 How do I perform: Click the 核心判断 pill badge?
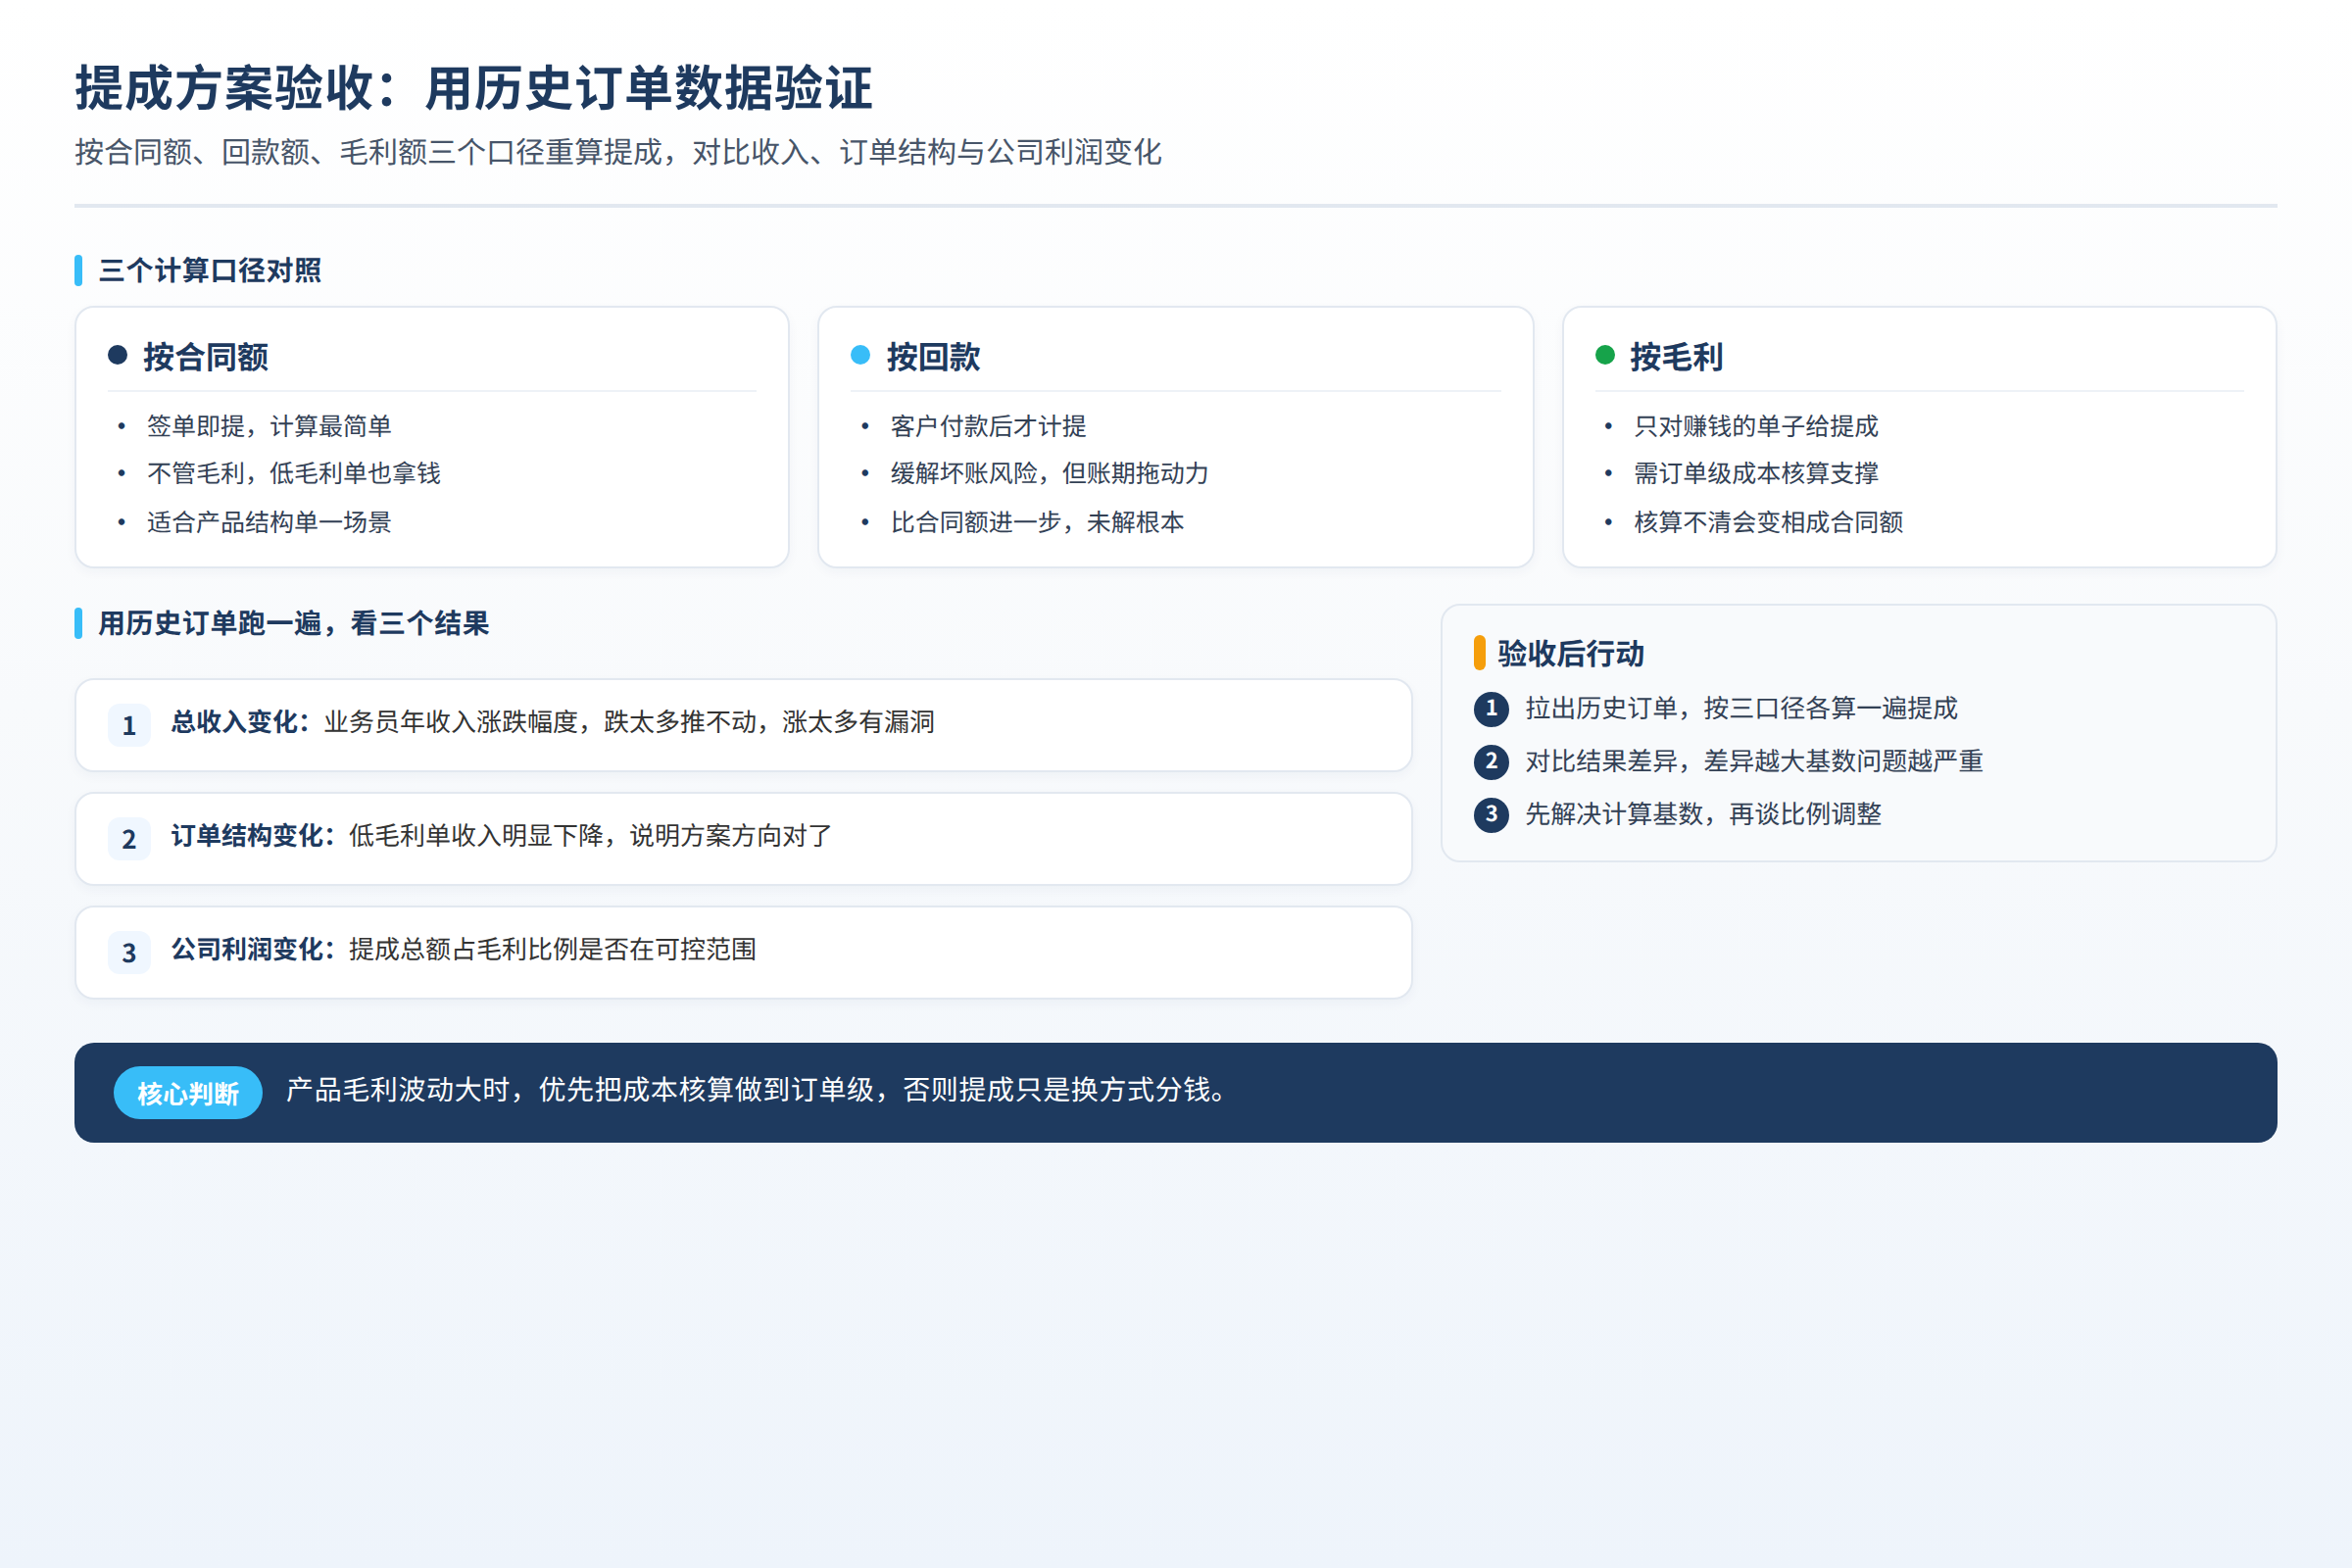(188, 1093)
